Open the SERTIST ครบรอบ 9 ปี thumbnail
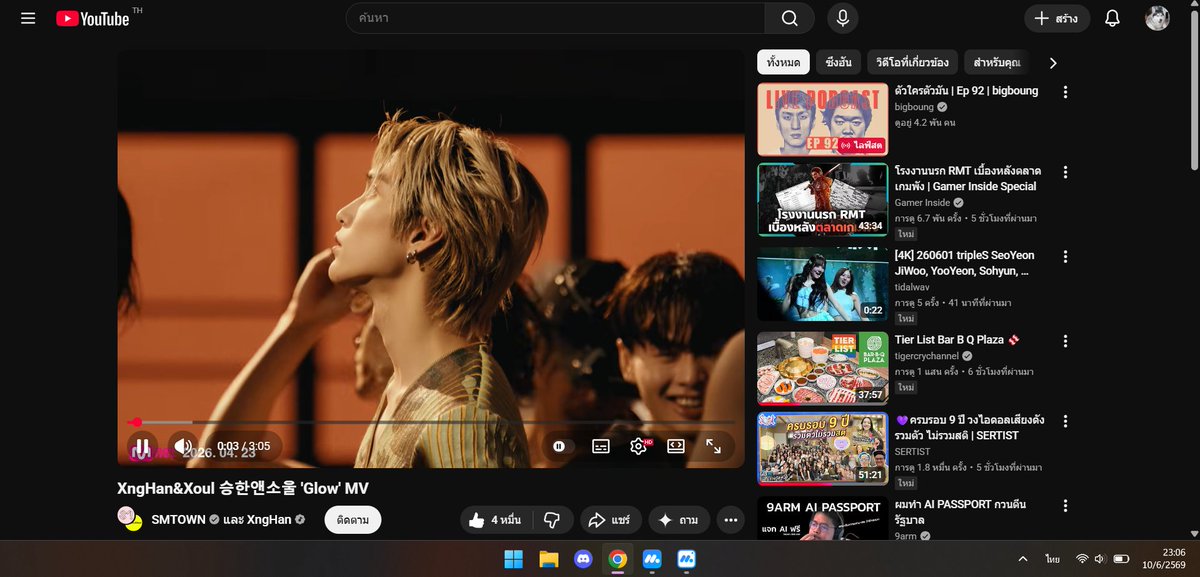1200x577 pixels. 822,448
